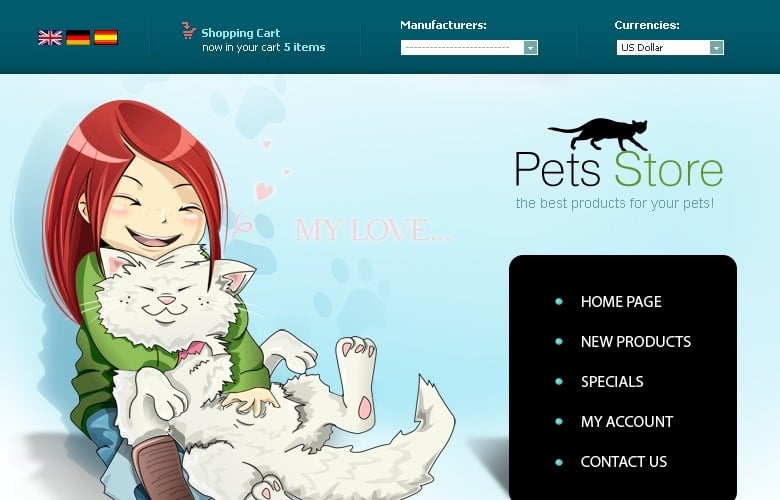Open the US Dollar currency combo box
Viewport: 780px width, 500px height.
pos(670,48)
